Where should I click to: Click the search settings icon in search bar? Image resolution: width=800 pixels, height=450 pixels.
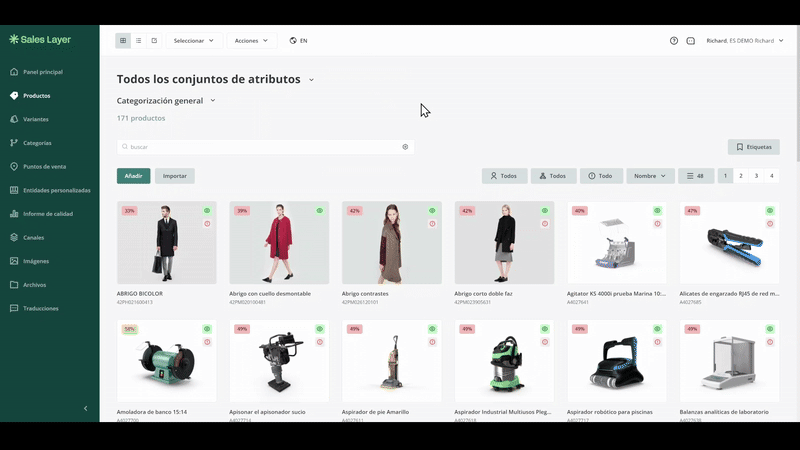click(x=405, y=147)
